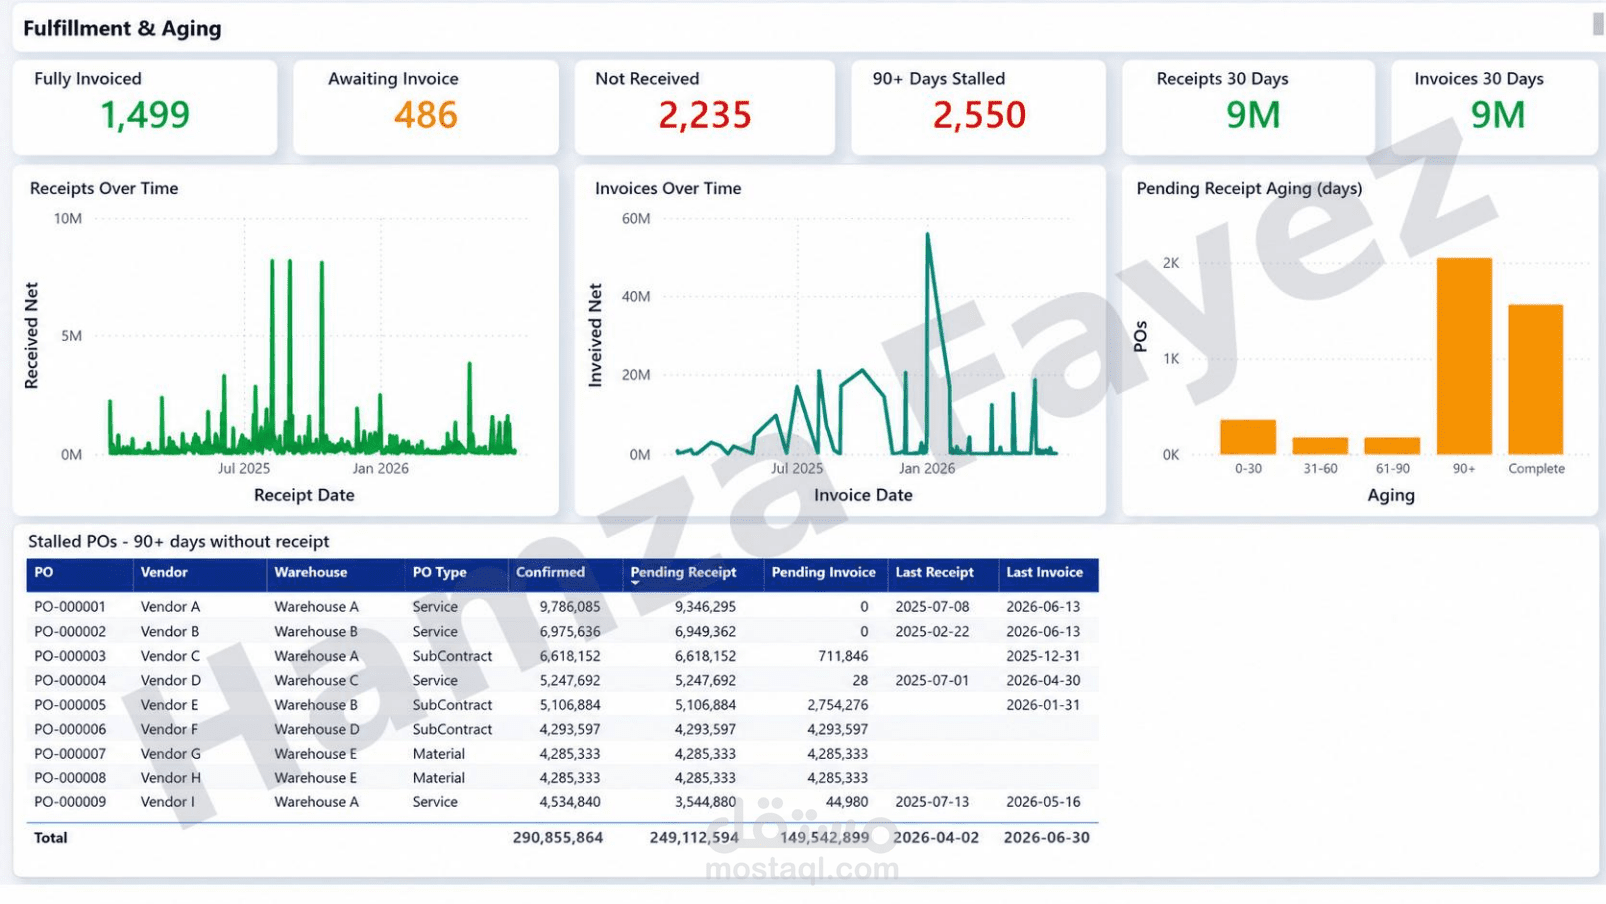Select the PO-000009 entry

pyautogui.click(x=70, y=802)
